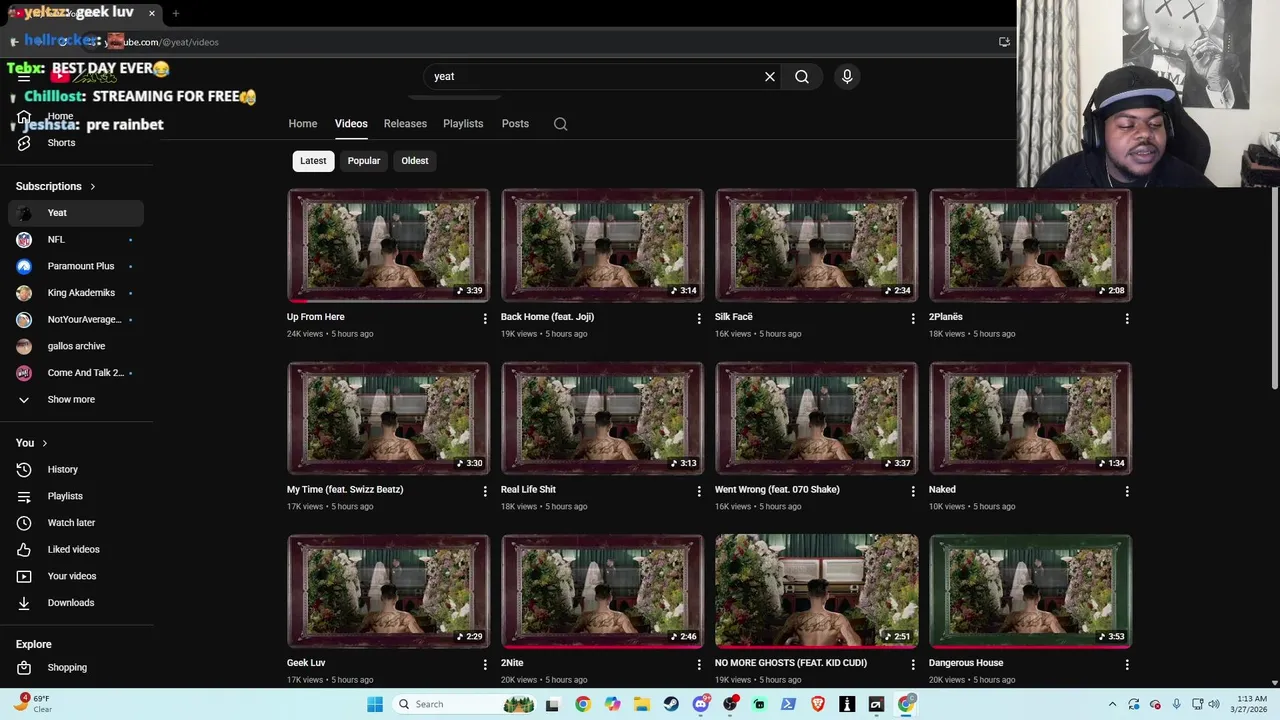Switch to the Releases tab
This screenshot has width=1280, height=720.
click(405, 124)
